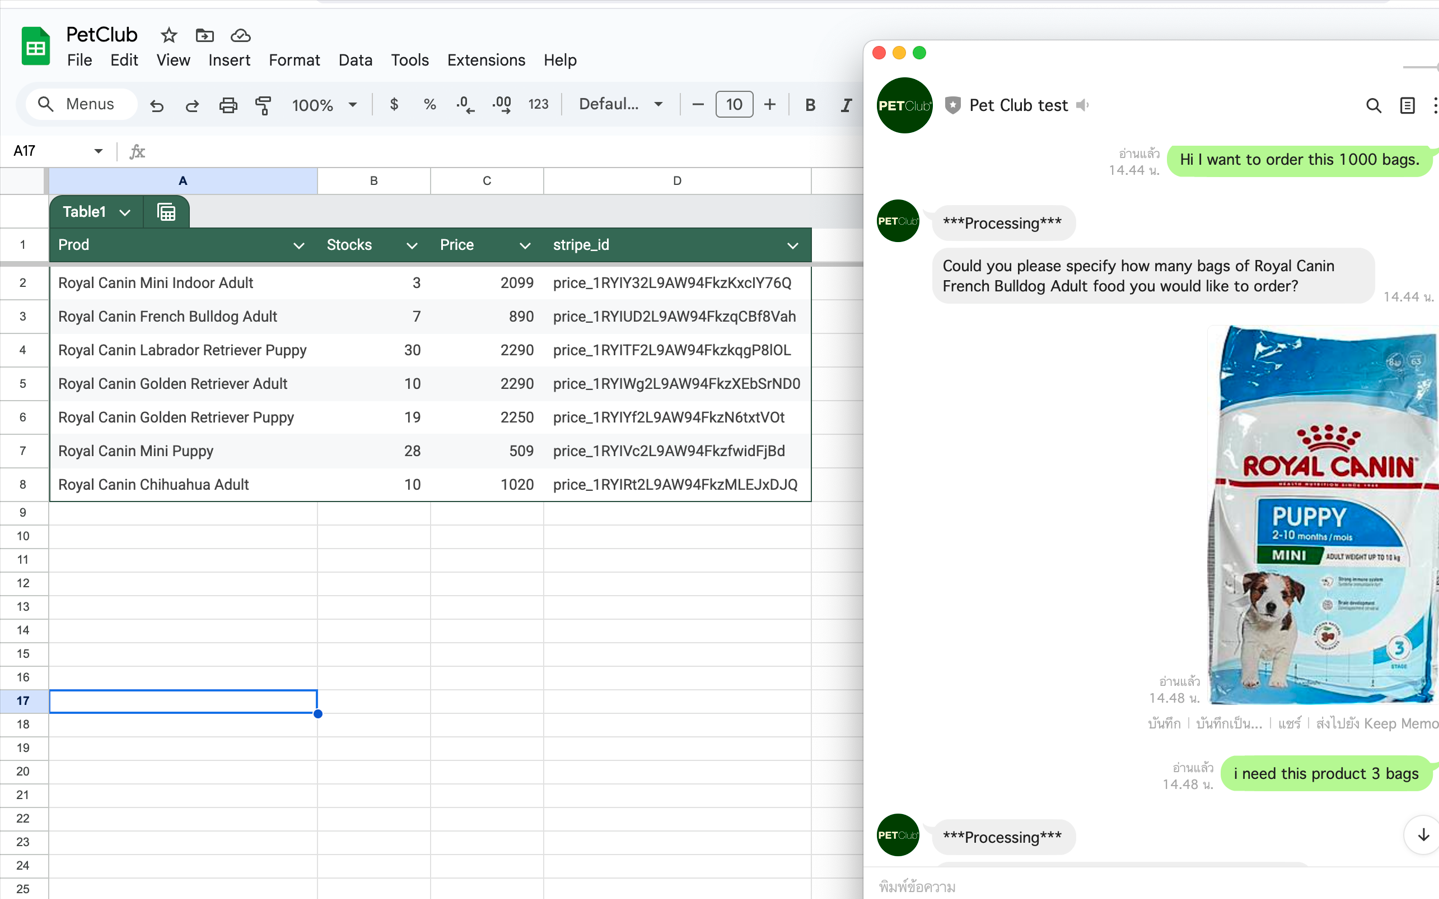Click the font size field showing 10
The height and width of the screenshot is (899, 1439).
coord(734,104)
